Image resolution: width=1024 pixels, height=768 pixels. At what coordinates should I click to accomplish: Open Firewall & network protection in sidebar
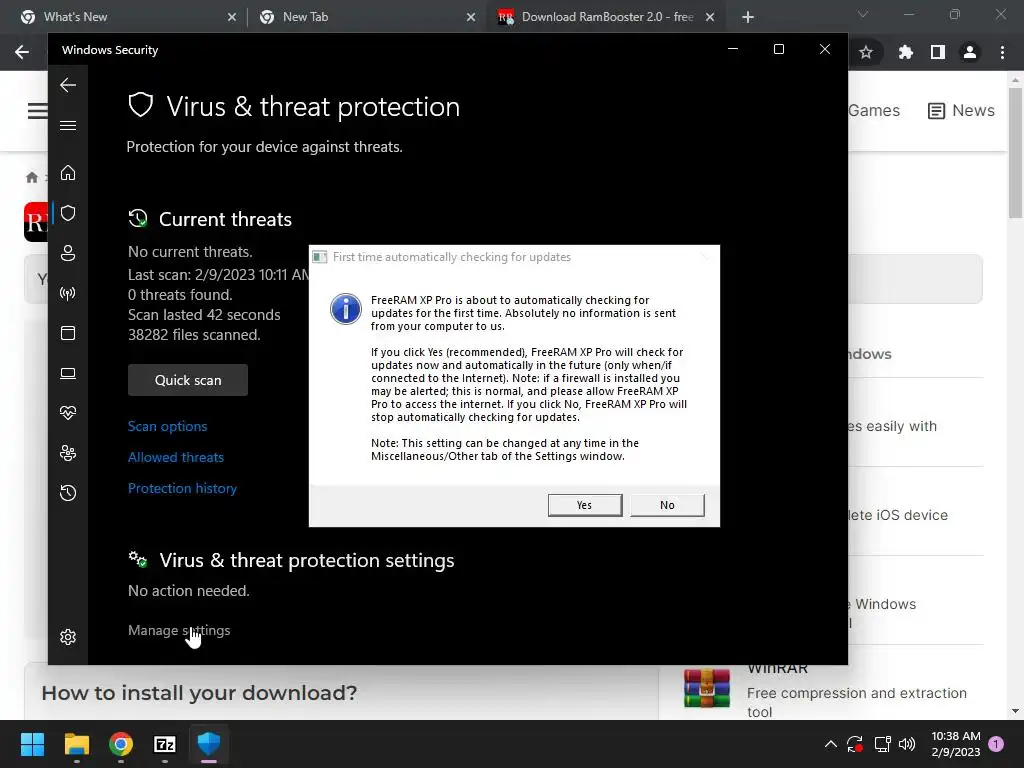(68, 293)
